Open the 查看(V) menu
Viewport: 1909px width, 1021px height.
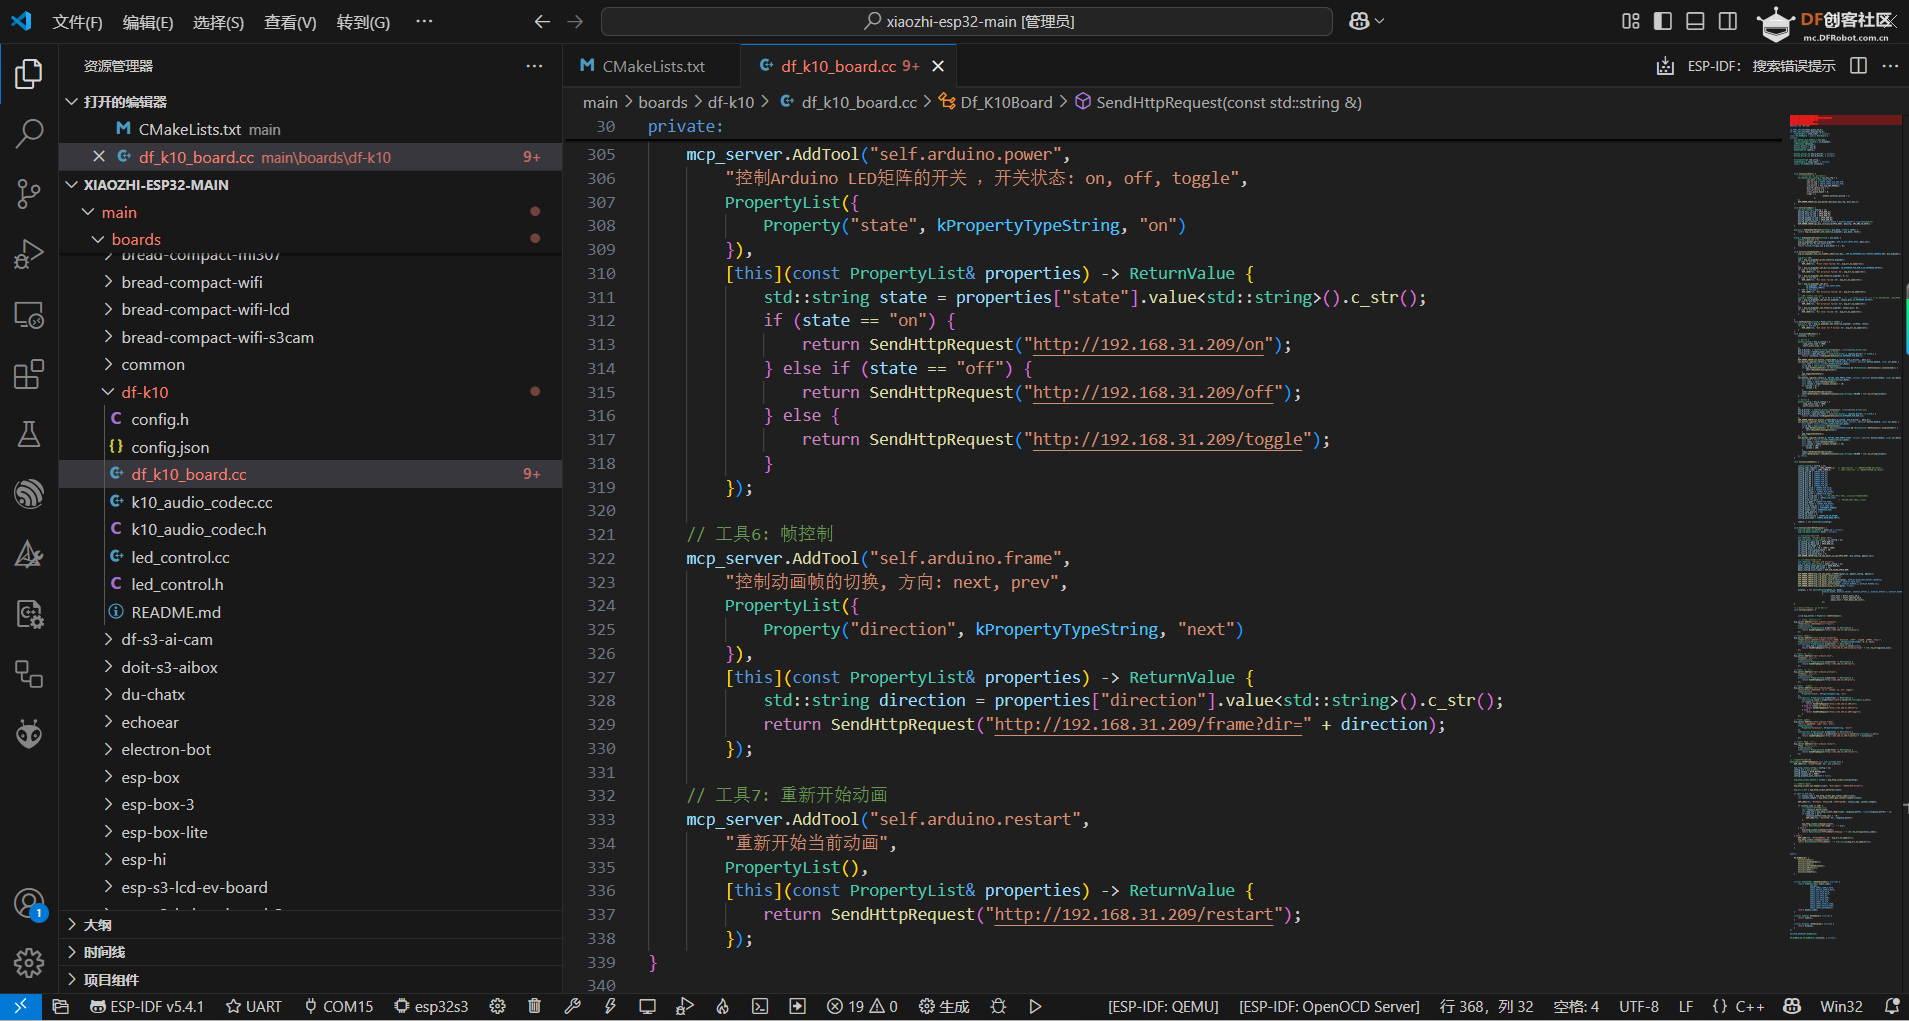pos(290,22)
